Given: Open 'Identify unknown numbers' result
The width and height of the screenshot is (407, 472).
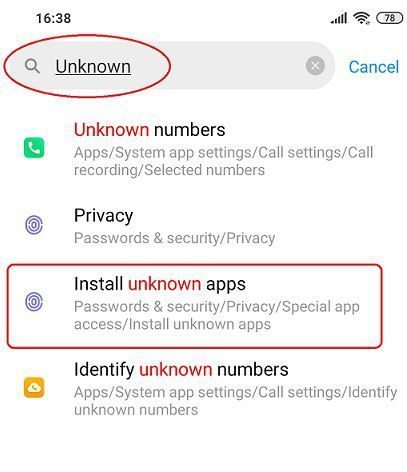Looking at the screenshot, I should 203,388.
